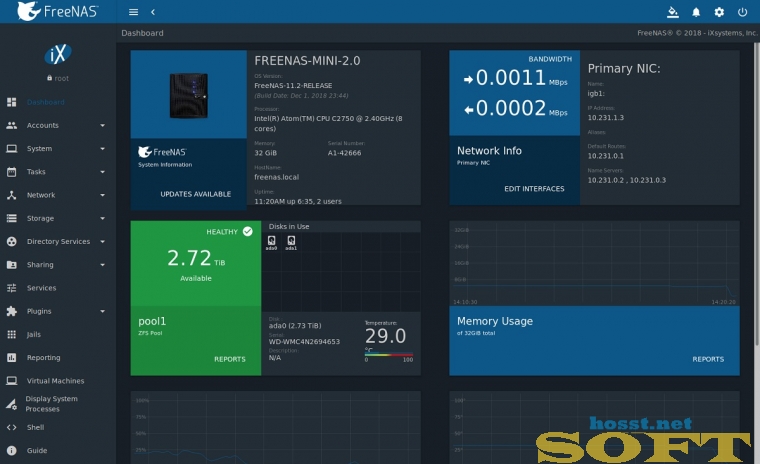Viewport: 760px width, 464px height.
Task: Click the Network topology icon
Action: pos(12,195)
